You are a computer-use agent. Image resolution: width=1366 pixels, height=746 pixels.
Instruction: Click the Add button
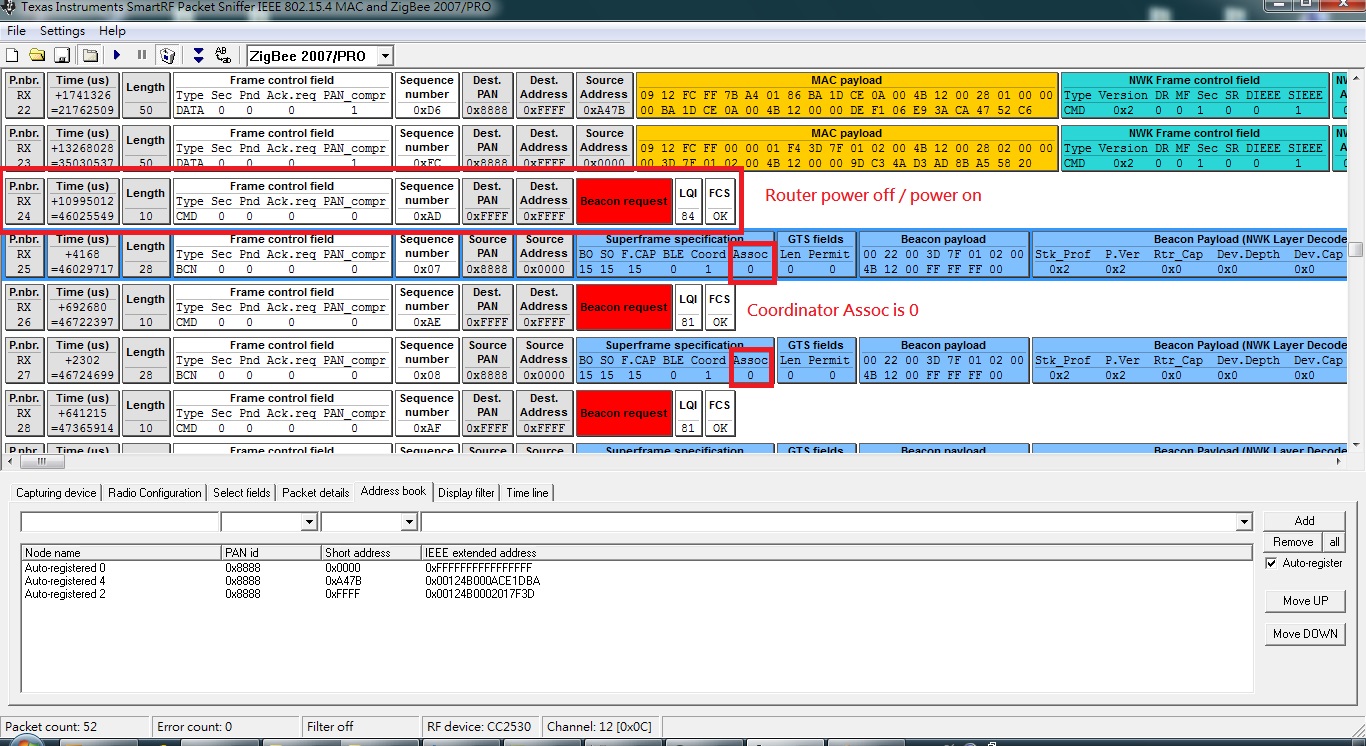[x=1304, y=521]
